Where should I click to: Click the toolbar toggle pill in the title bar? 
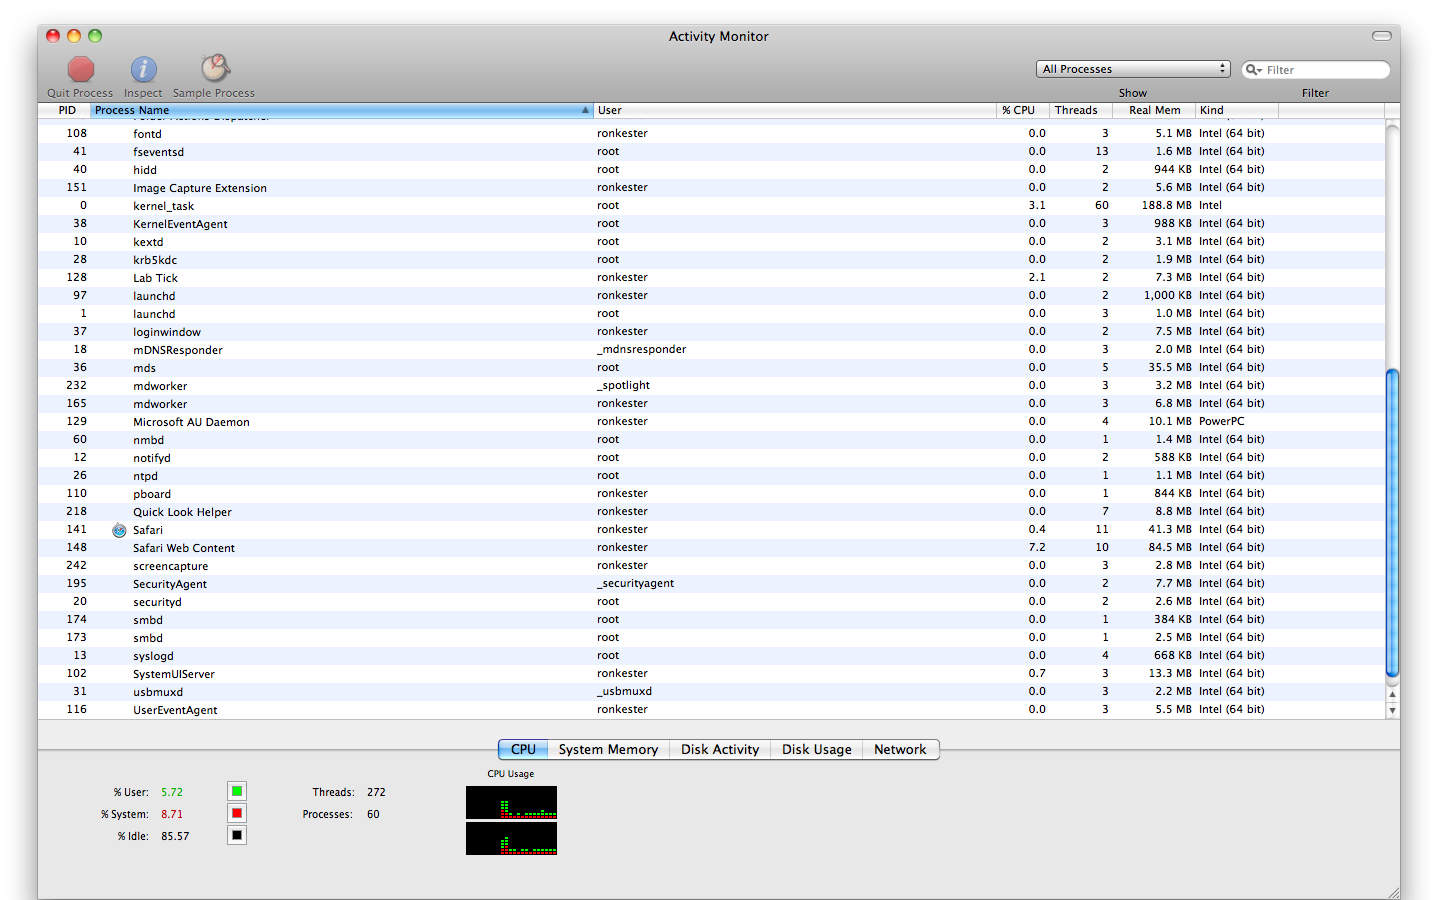(1382, 36)
